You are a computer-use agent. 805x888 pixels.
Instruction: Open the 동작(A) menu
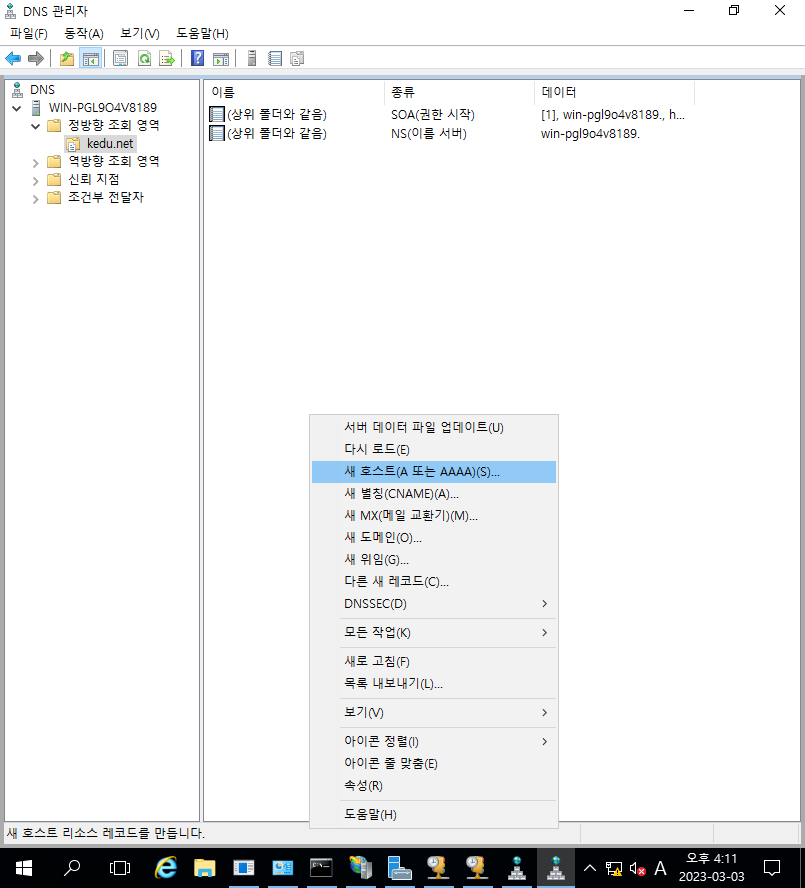point(84,33)
